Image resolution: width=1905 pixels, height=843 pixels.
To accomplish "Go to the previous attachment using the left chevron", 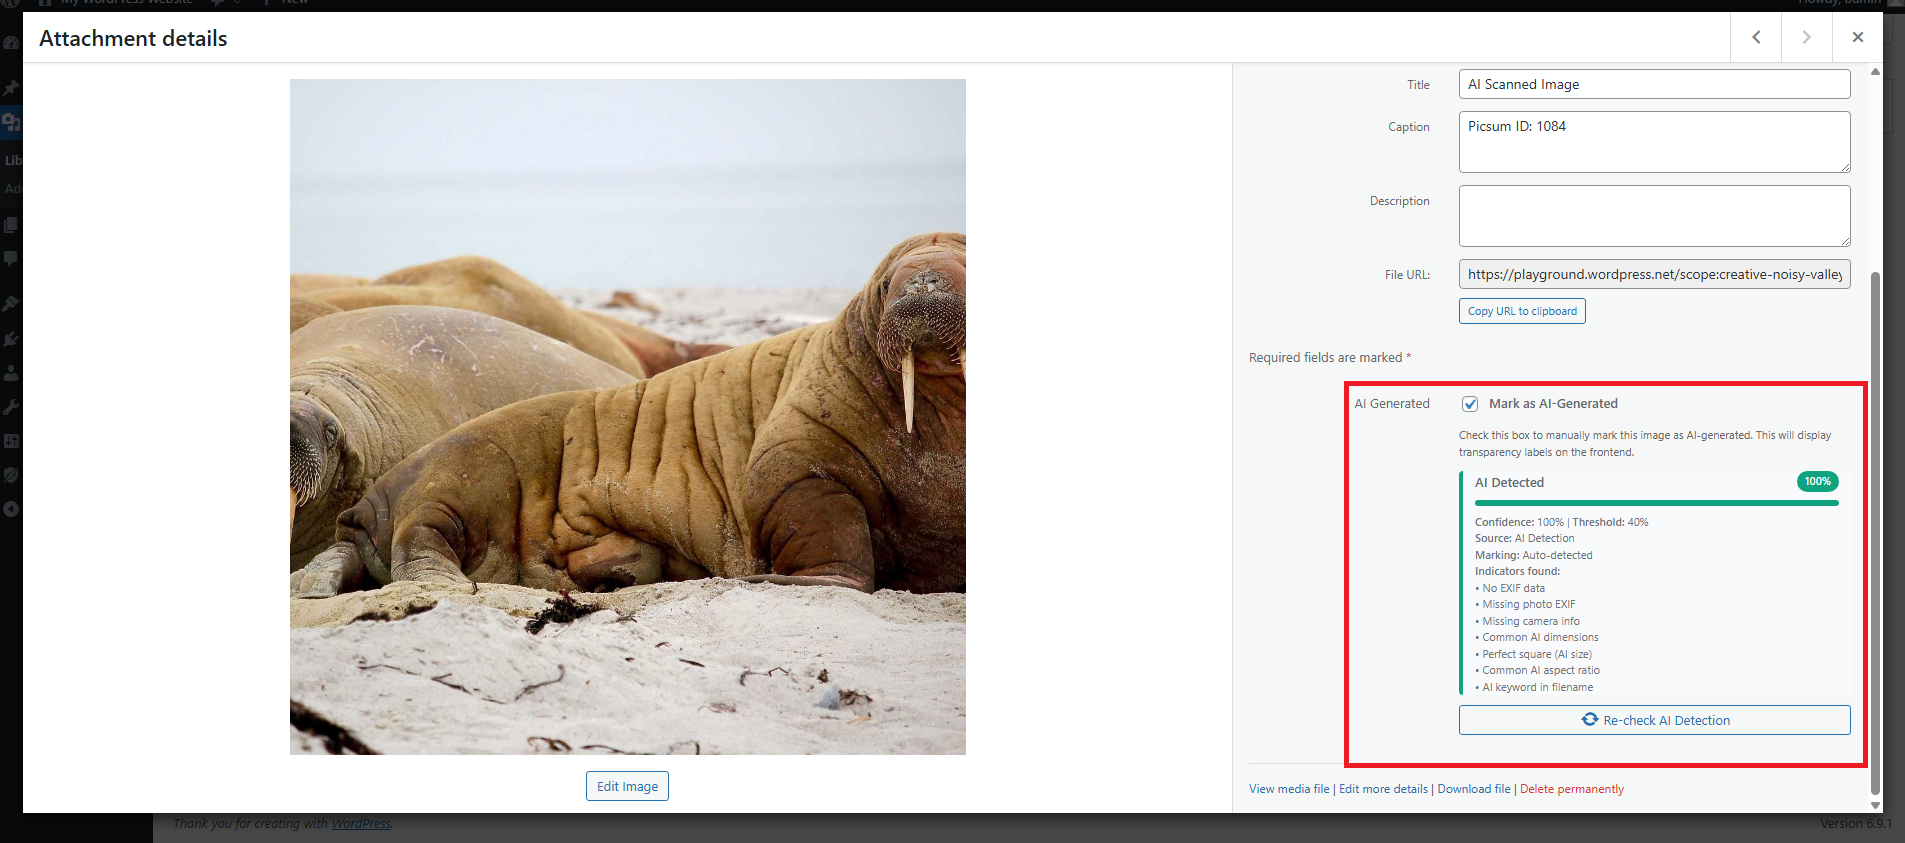I will pyautogui.click(x=1756, y=38).
